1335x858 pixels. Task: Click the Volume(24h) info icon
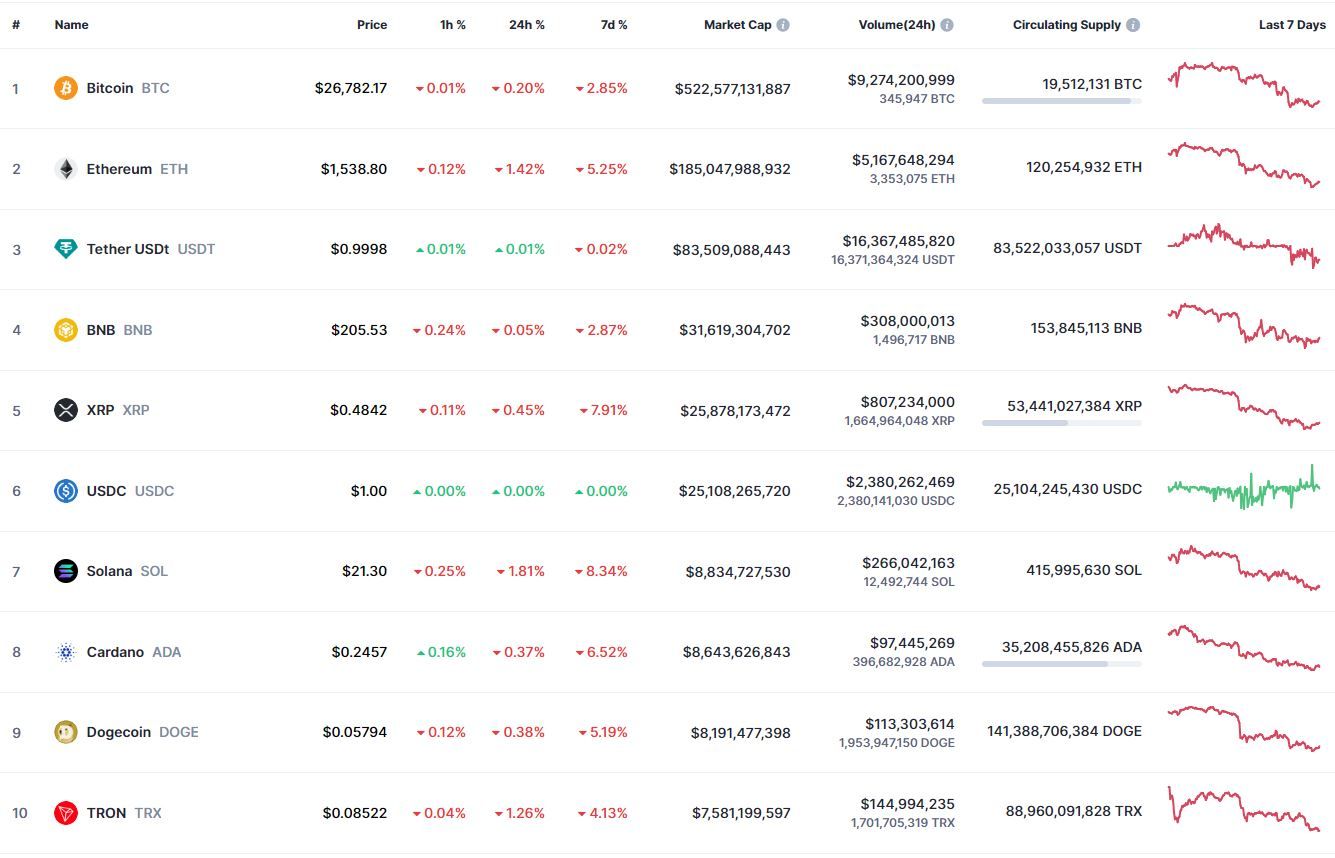[947, 25]
